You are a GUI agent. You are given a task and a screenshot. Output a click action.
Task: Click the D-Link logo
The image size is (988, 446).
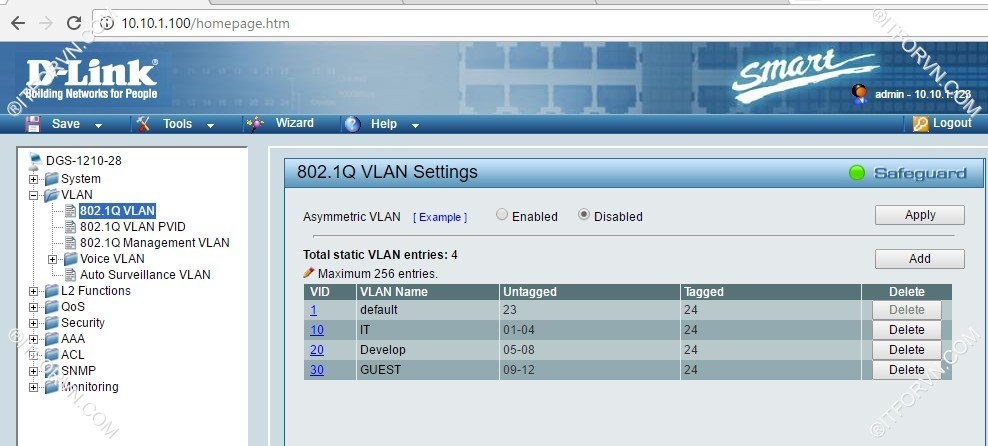click(x=90, y=77)
